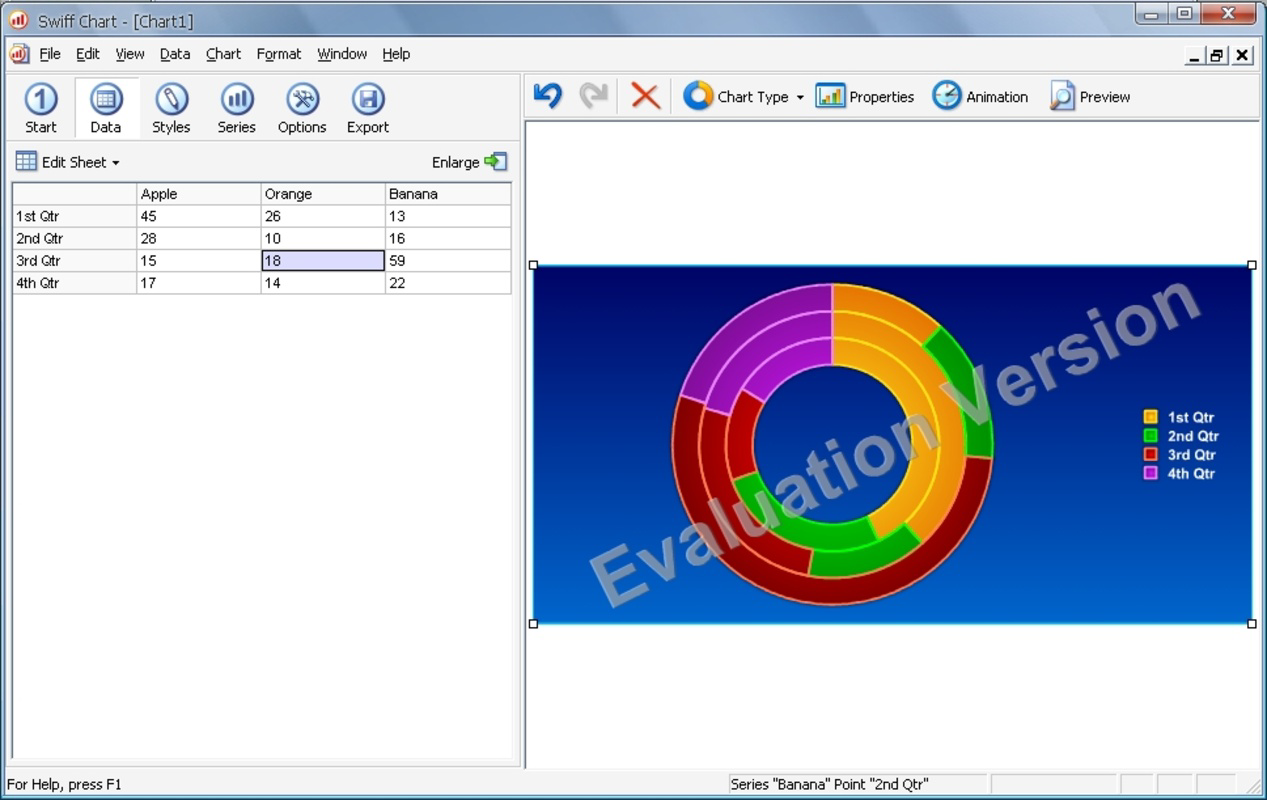Click the Undo arrow icon
Screen dimensions: 1267x800
[x=548, y=96]
